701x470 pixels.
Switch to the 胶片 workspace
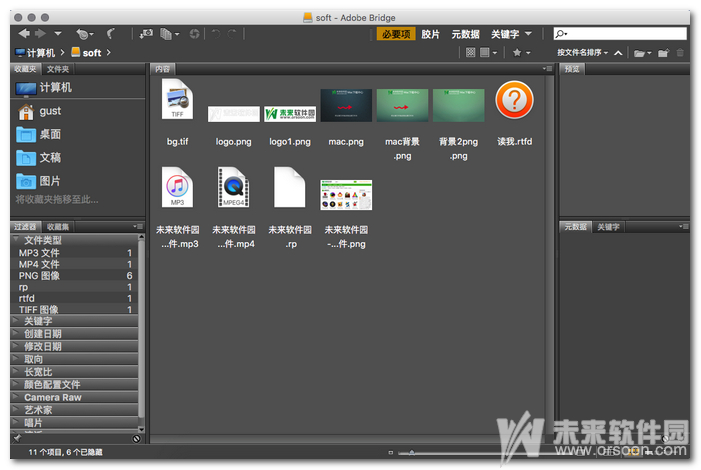pos(430,34)
